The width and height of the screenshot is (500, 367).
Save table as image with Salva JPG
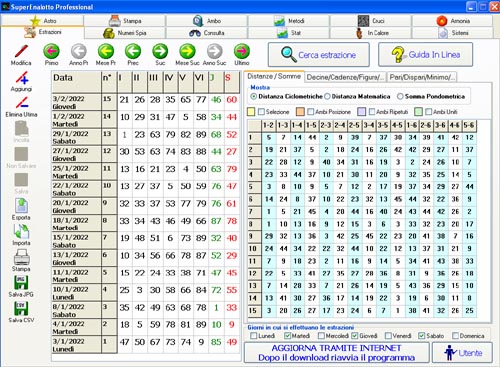(x=21, y=283)
